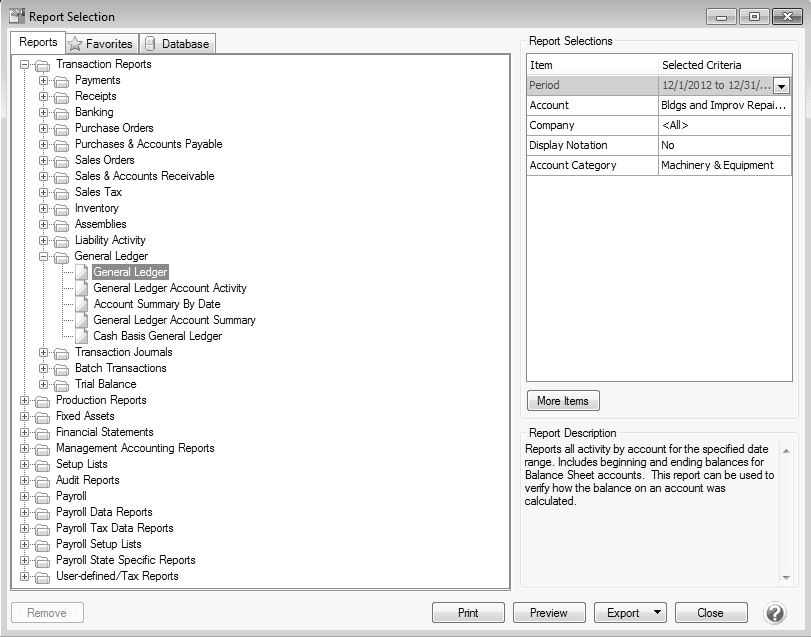Collapse the Transaction Reports root node
The image size is (811, 637).
pos(24,64)
